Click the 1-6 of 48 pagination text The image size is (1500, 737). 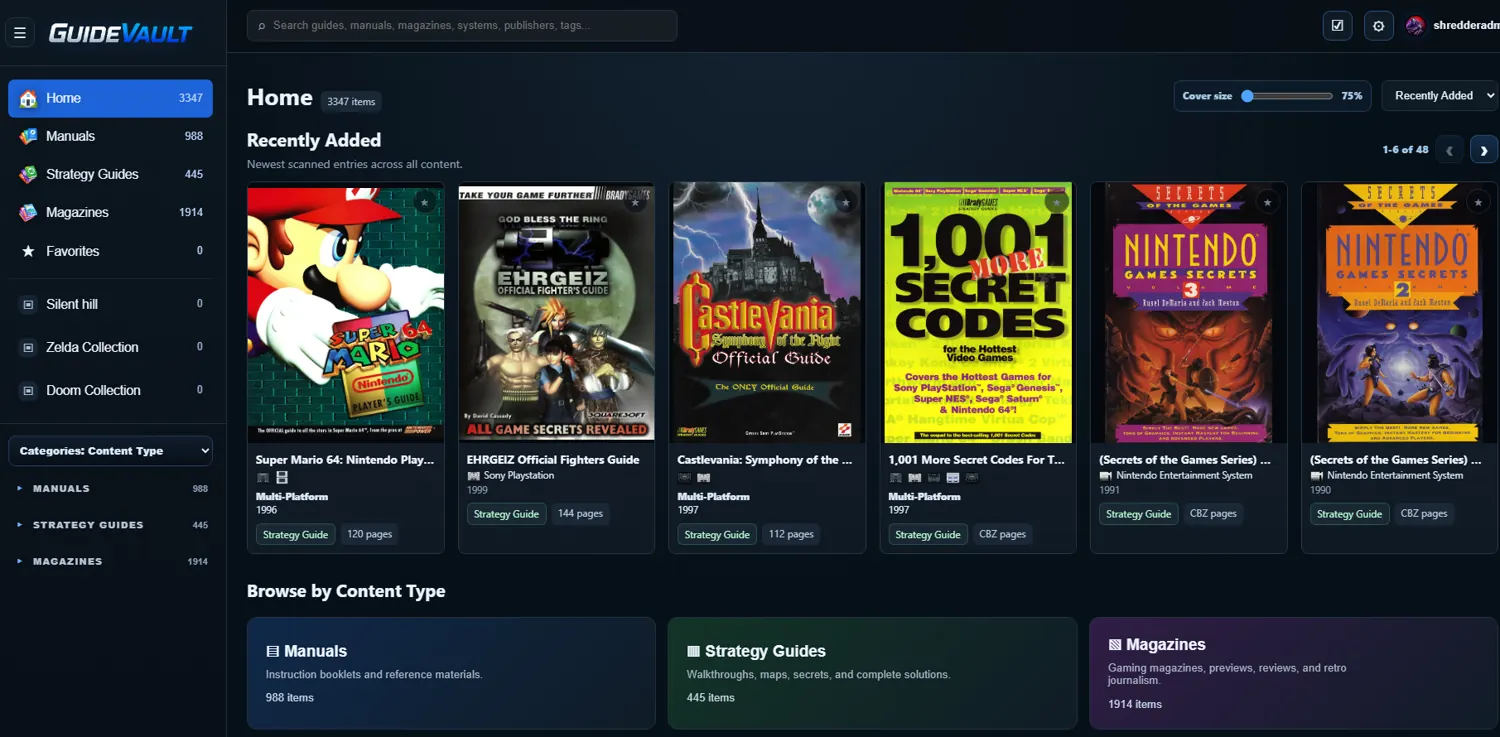(1405, 150)
